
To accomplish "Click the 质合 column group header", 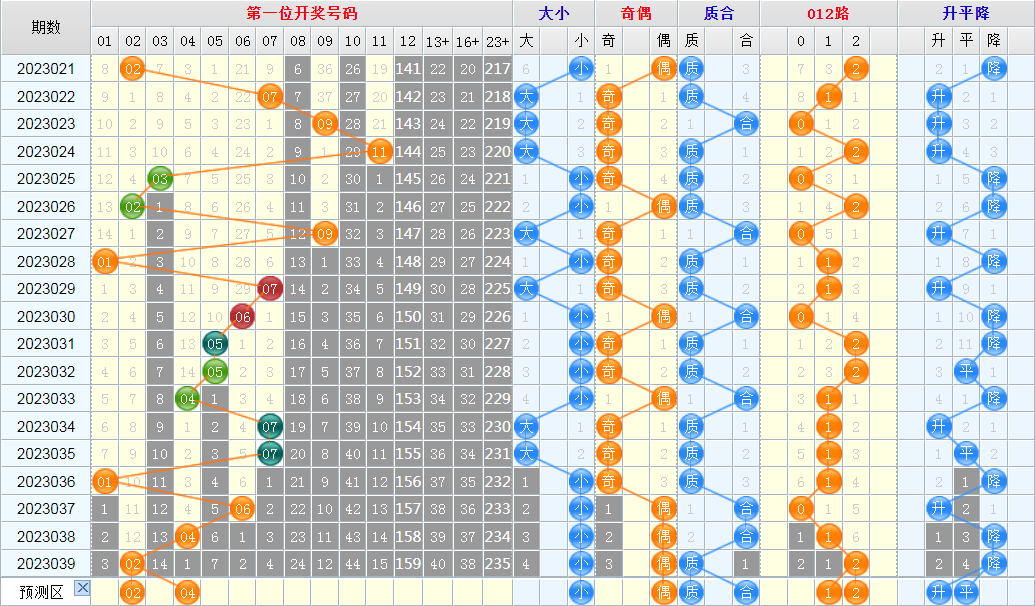I will [719, 13].
